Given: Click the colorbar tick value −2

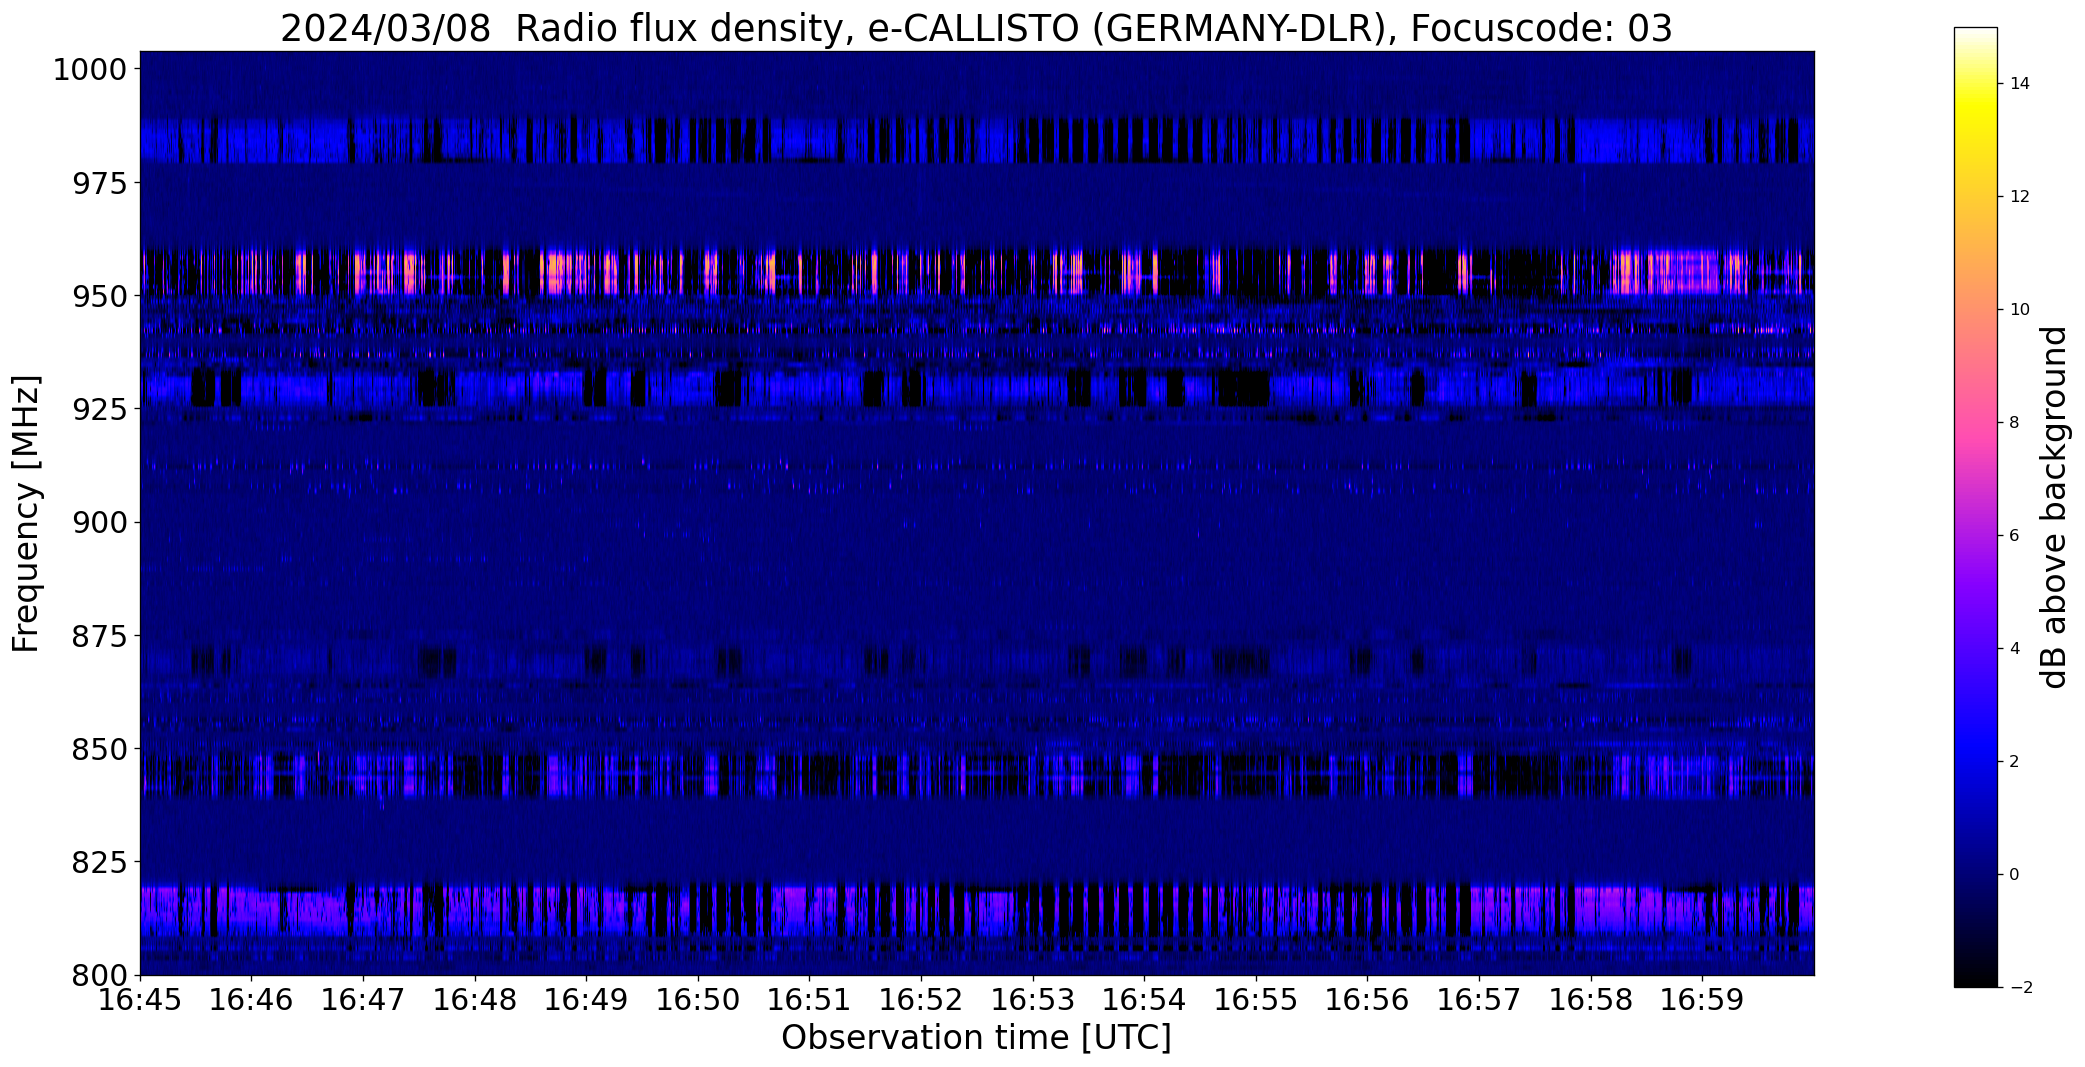Looking at the screenshot, I should [2021, 988].
